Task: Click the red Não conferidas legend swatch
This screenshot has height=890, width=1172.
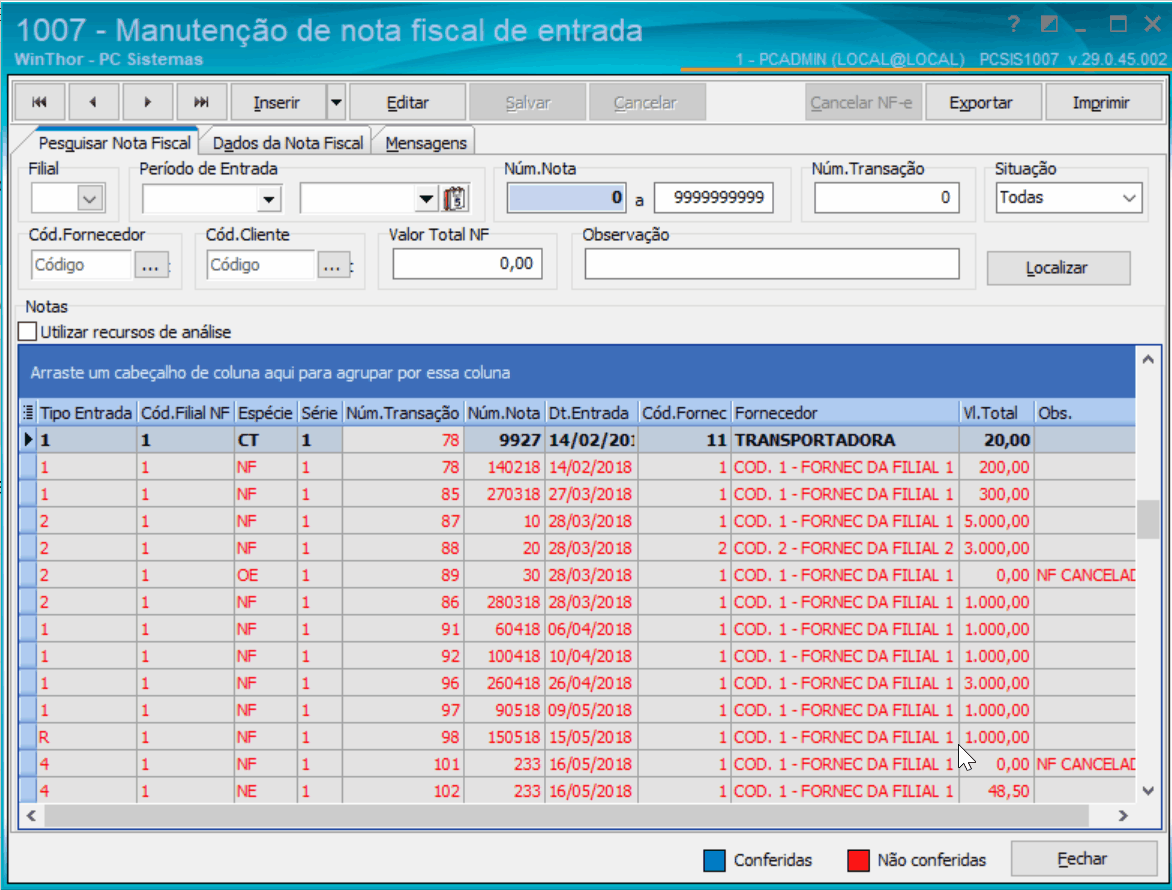Action: coord(858,860)
